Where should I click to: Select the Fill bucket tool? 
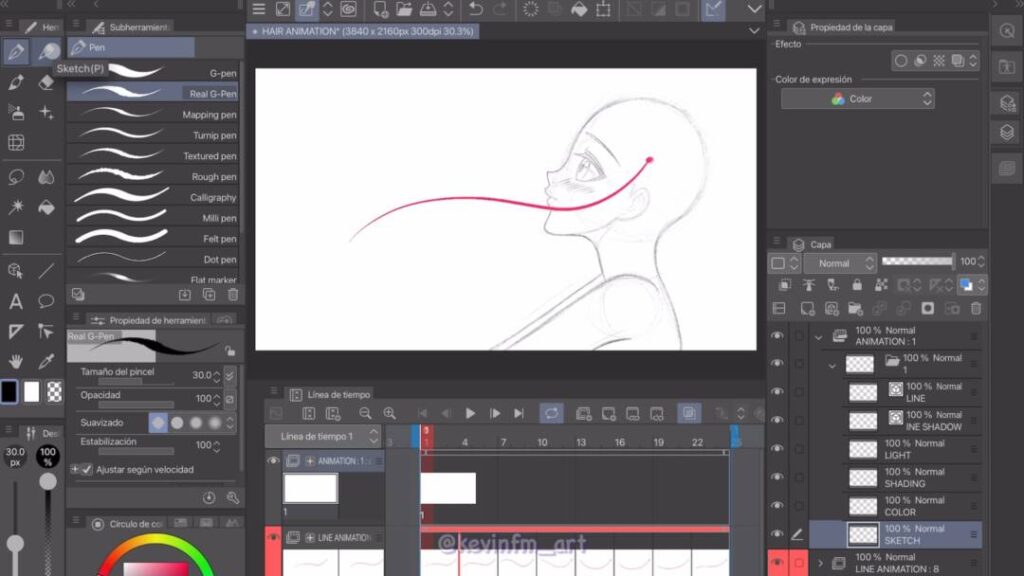[46, 208]
